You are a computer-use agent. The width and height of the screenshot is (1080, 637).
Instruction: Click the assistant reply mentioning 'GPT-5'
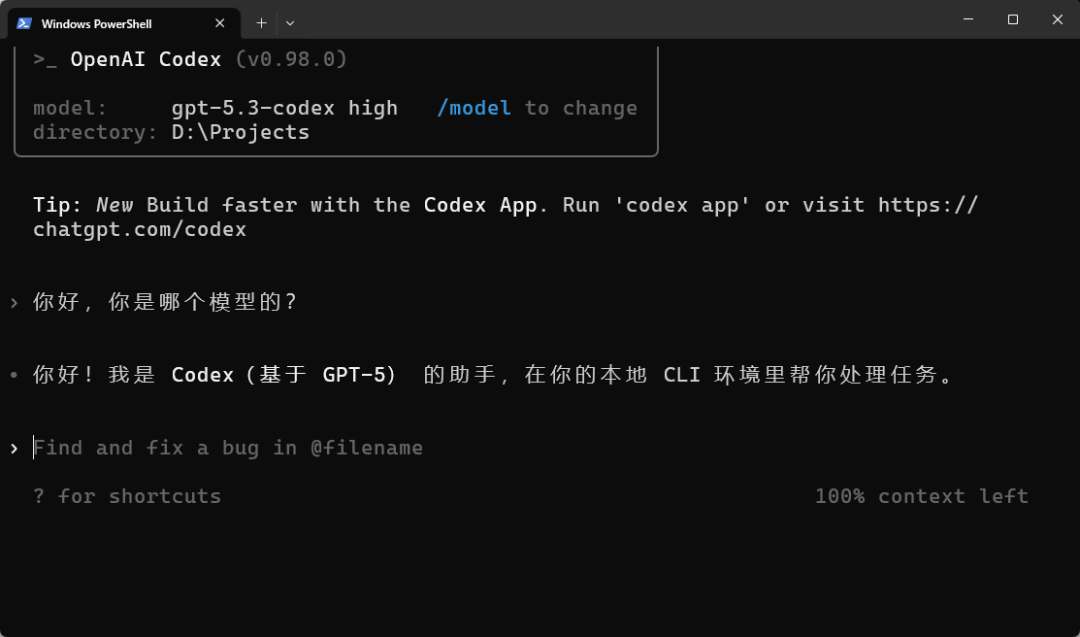click(x=492, y=375)
